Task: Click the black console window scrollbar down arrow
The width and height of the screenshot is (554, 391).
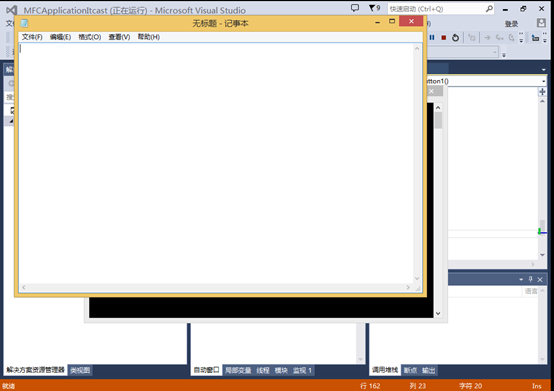Action: coord(438,313)
